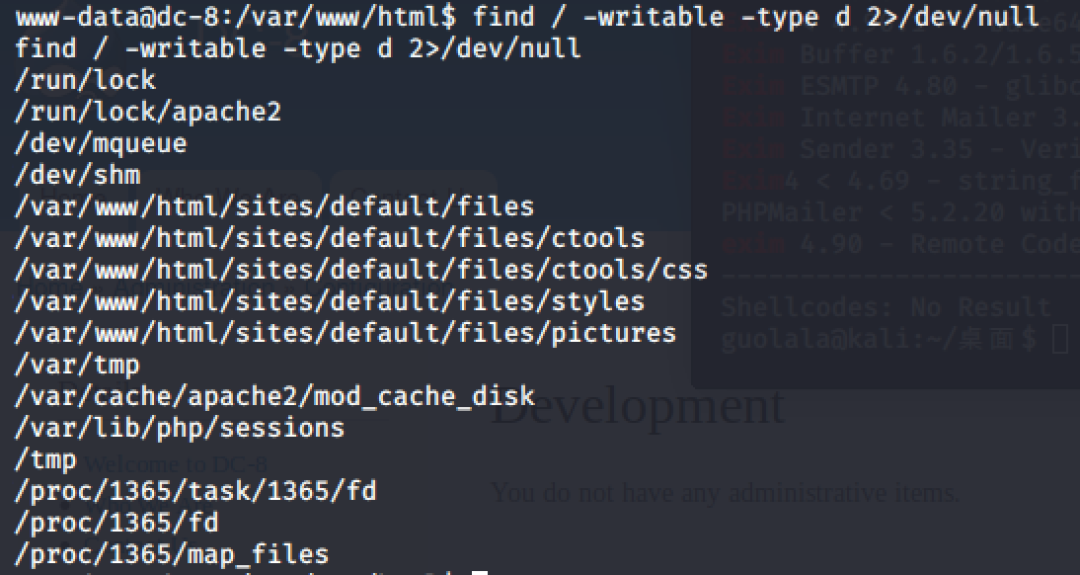The width and height of the screenshot is (1080, 575).
Task: Select the path ending in files/ctools
Action: pyautogui.click(x=329, y=239)
